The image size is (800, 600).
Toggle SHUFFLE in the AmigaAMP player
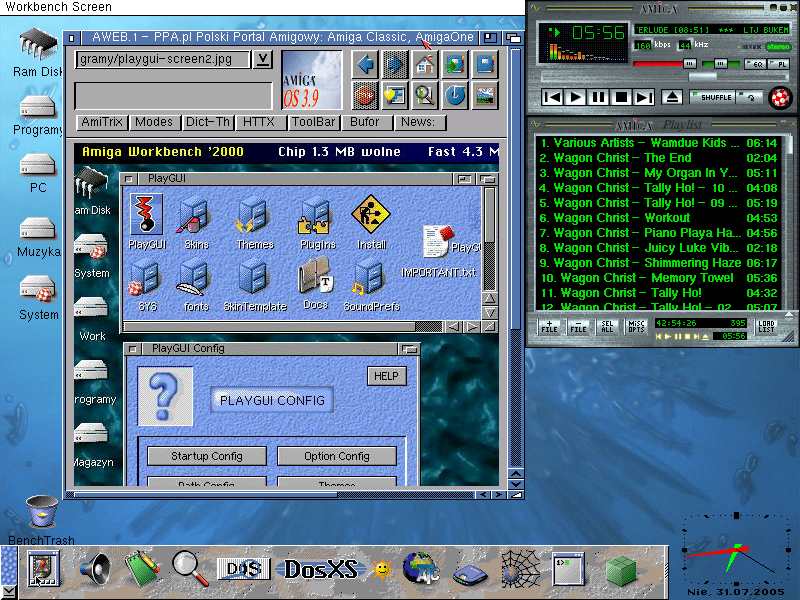coord(712,97)
